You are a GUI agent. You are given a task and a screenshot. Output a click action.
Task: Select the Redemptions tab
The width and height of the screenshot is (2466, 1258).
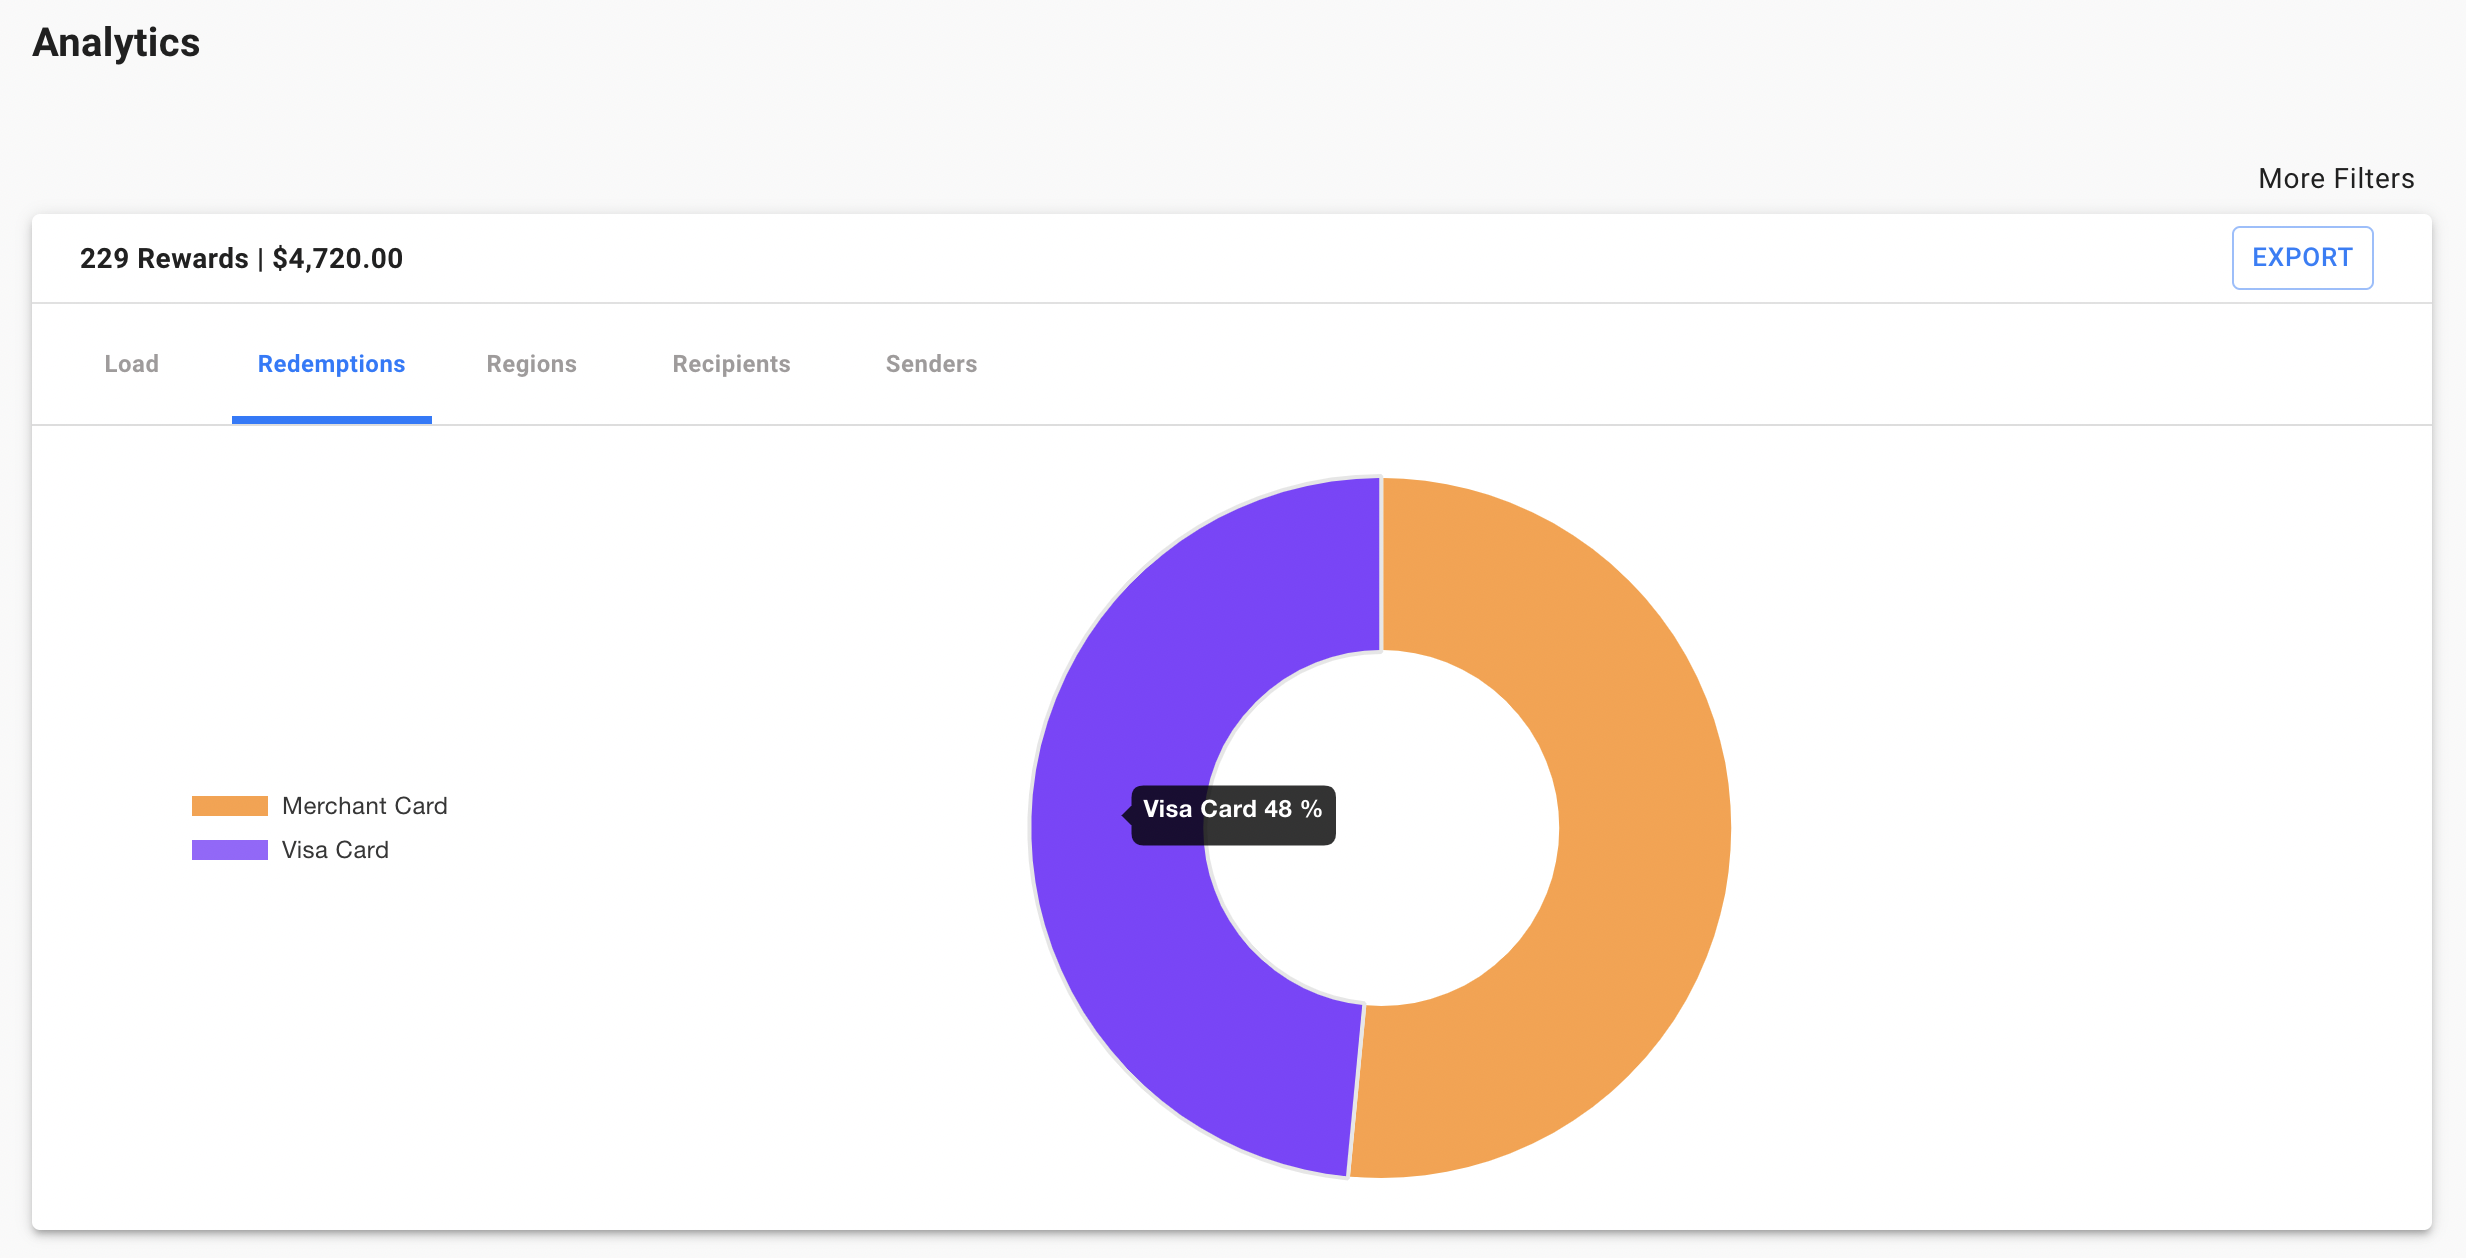coord(331,364)
